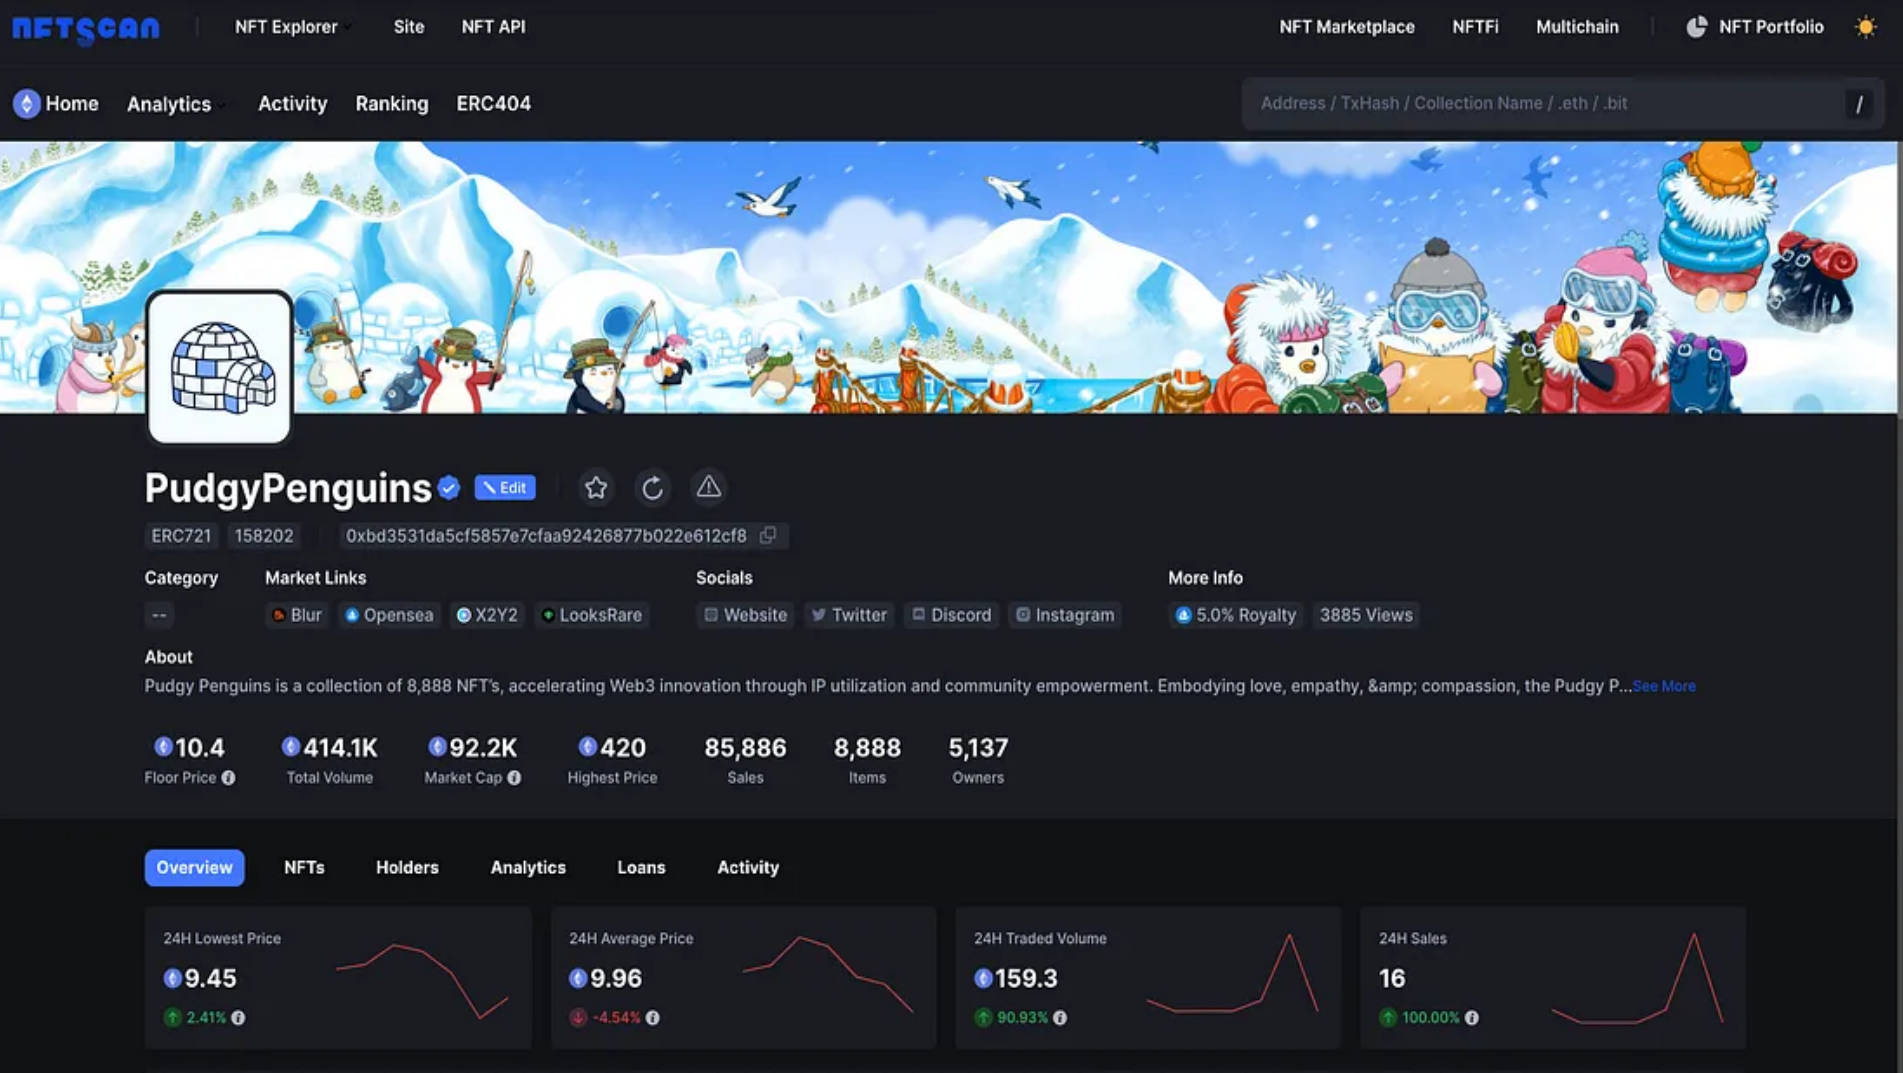
Task: Open the ERC404 page
Action: click(494, 103)
